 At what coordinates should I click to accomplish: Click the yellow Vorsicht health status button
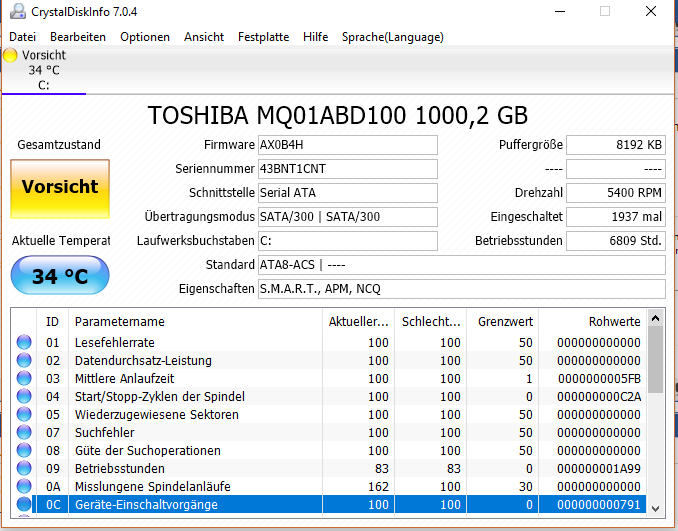point(60,189)
